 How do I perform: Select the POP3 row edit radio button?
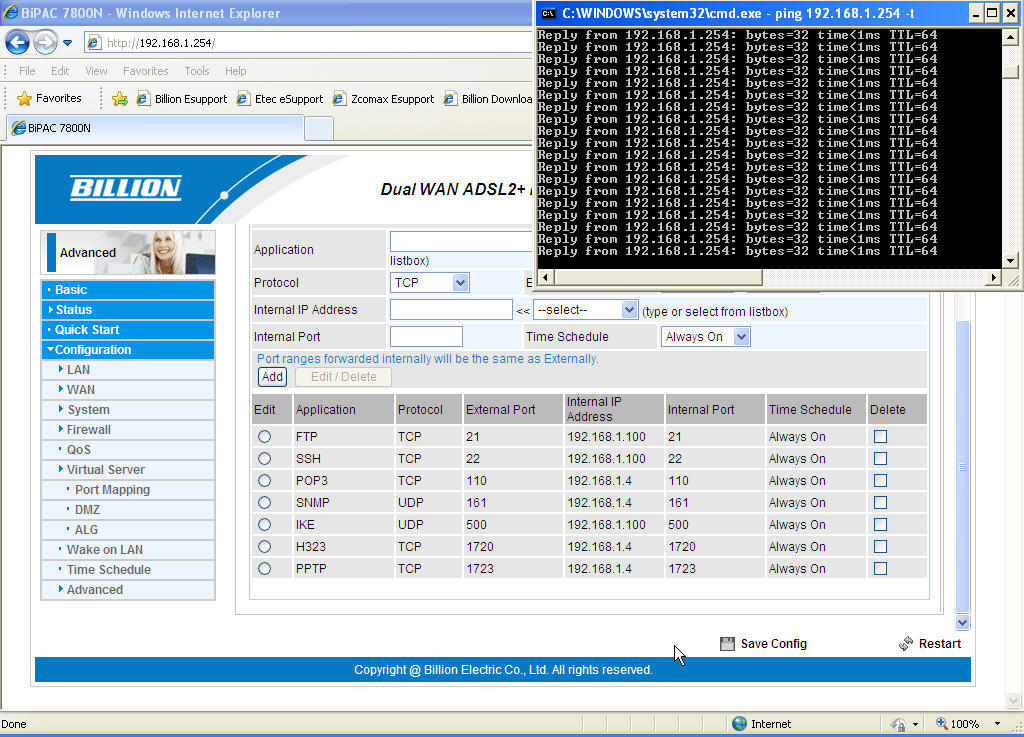coord(264,481)
